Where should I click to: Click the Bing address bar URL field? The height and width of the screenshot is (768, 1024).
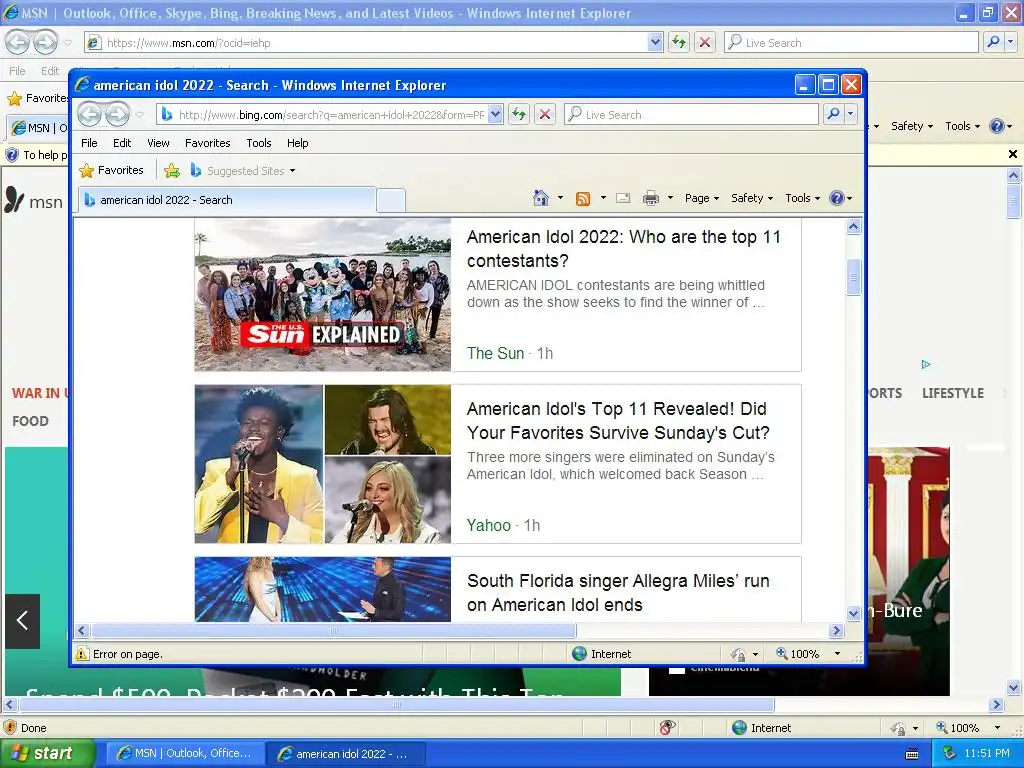tap(330, 114)
